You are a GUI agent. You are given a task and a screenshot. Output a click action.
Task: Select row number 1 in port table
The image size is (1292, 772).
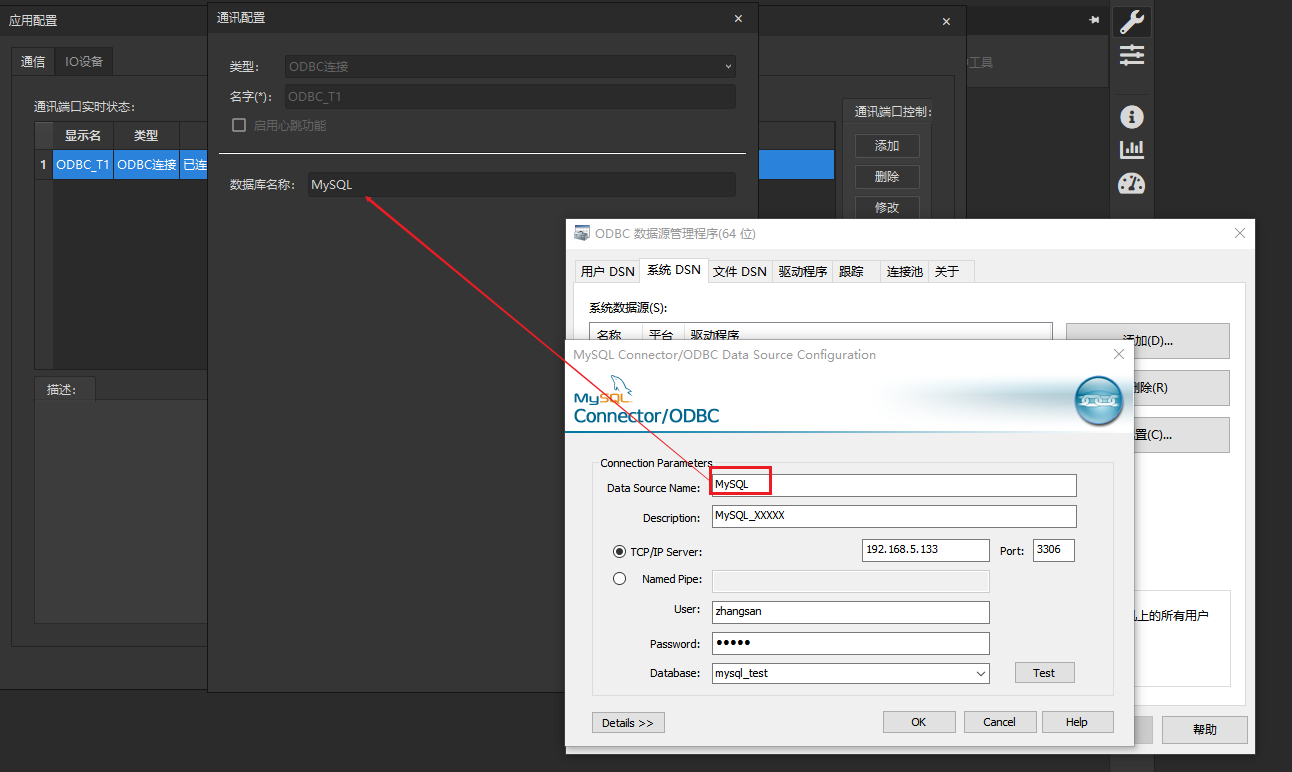click(43, 165)
